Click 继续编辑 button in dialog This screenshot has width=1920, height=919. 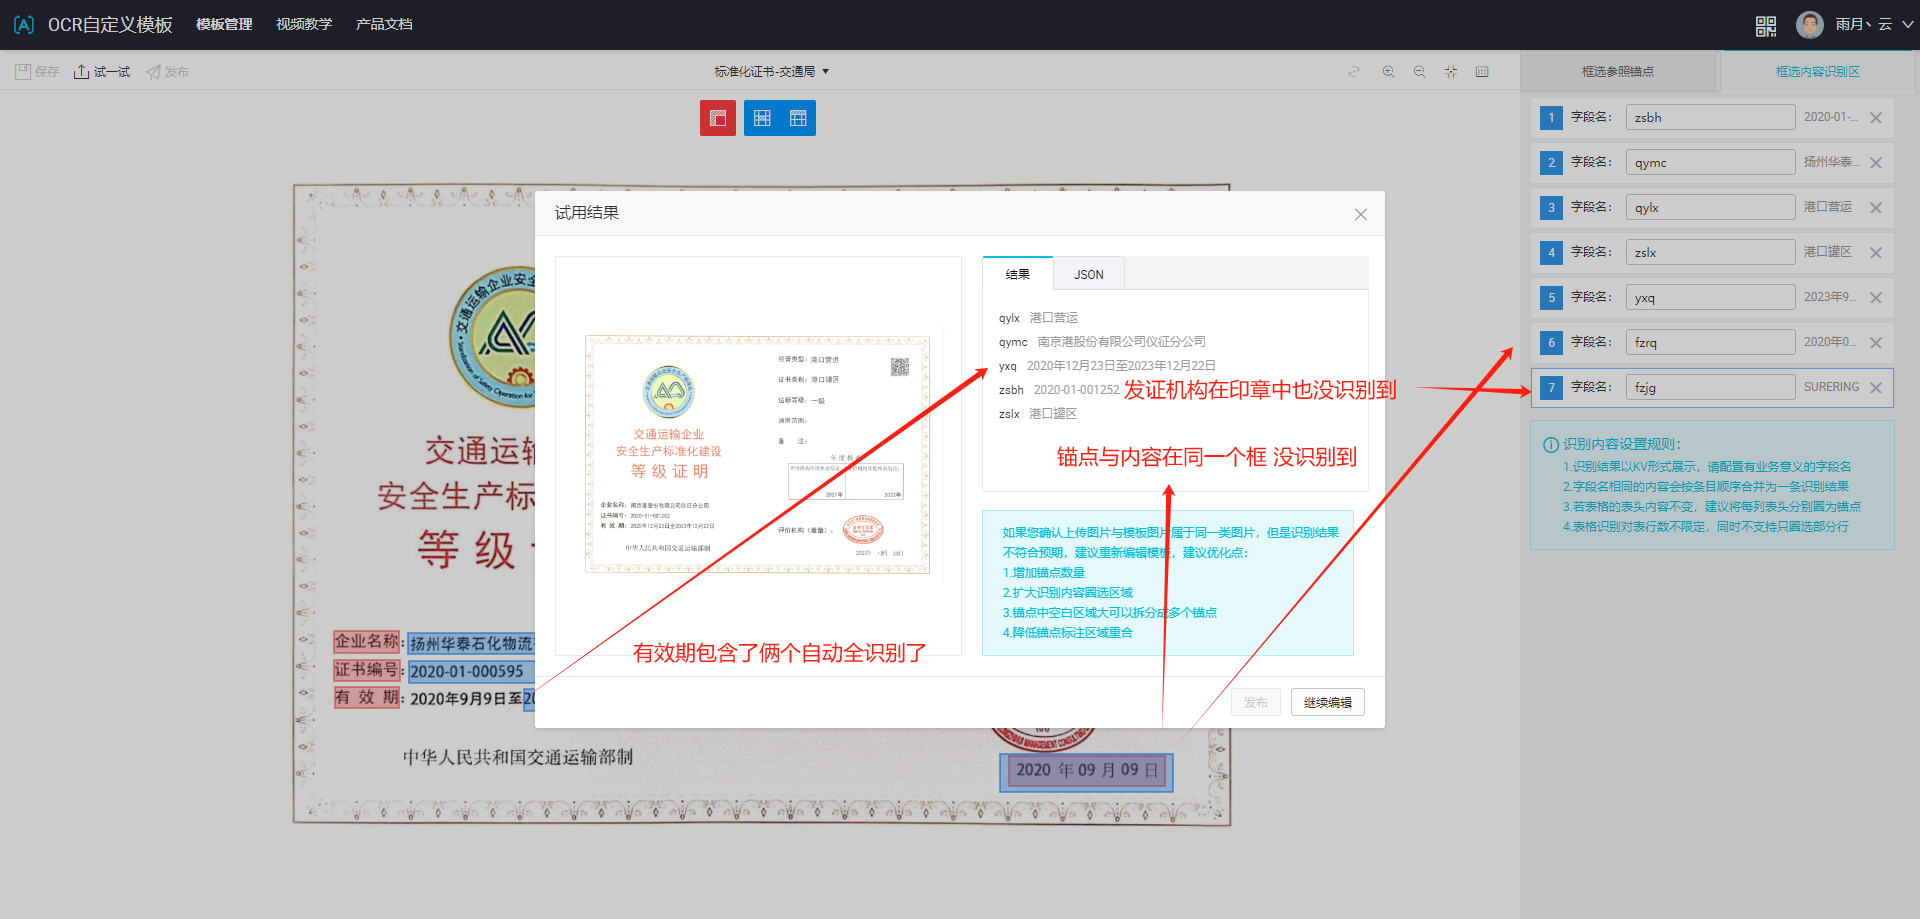1328,703
